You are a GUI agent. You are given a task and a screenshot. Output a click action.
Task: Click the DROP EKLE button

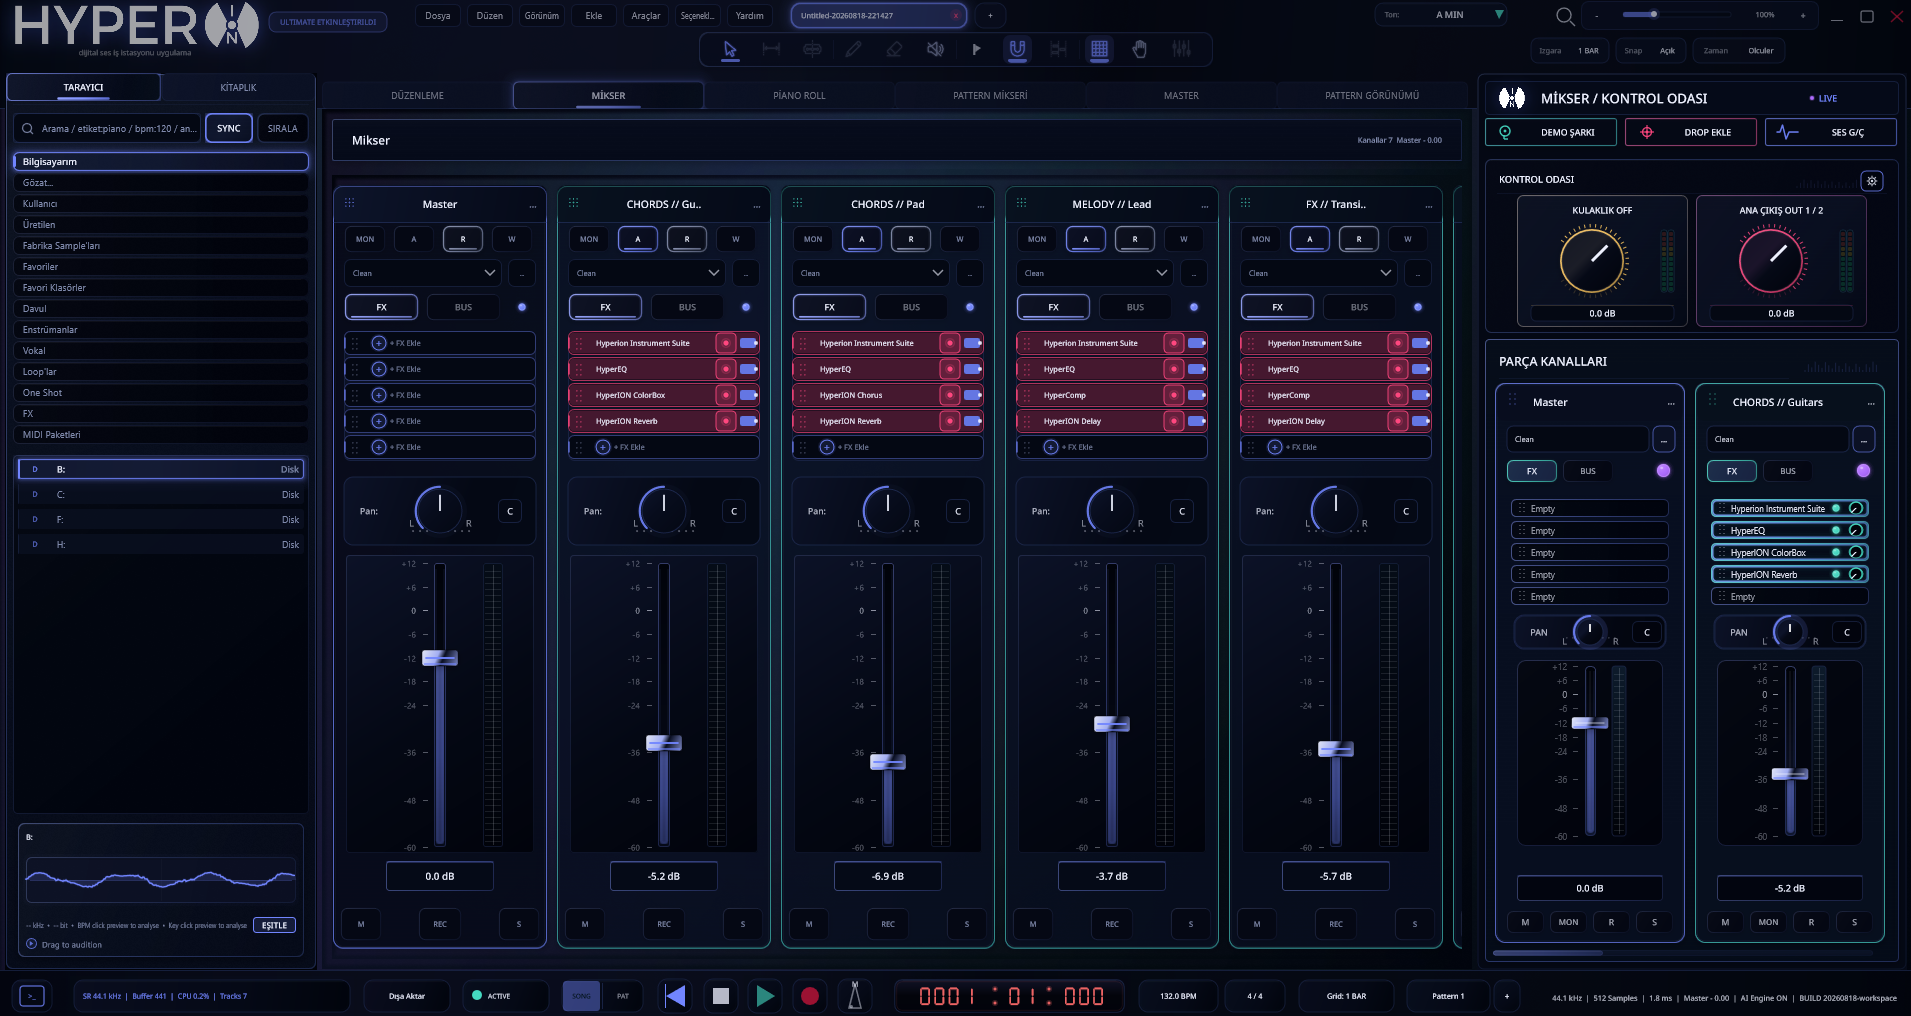coord(1691,132)
